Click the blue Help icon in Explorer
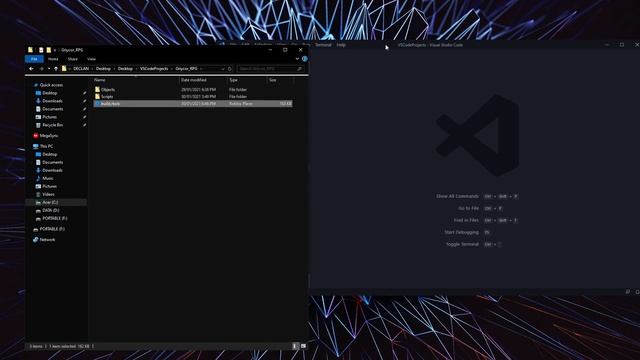 pyautogui.click(x=304, y=59)
